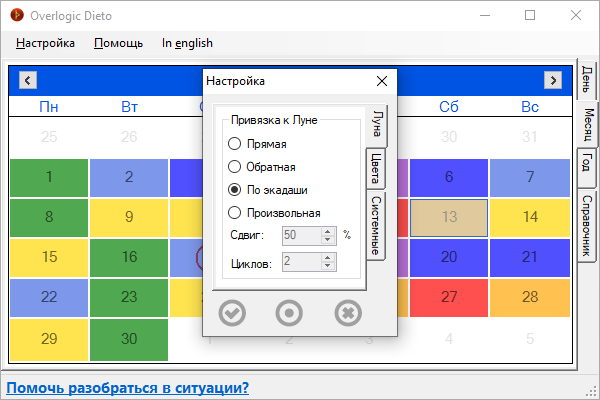Decrease the Сдвиг value with down arrow
Viewport: 600px width, 400px height.
click(328, 240)
